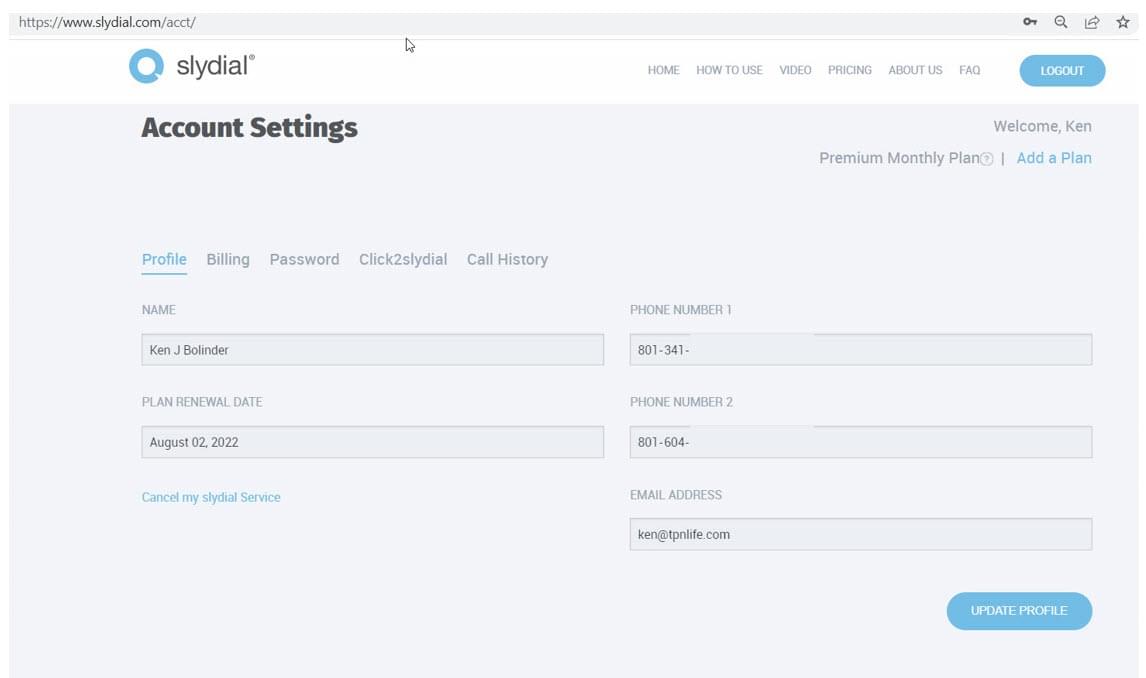Click the Name input field
Viewport: 1146px width, 678px height.
coord(372,350)
